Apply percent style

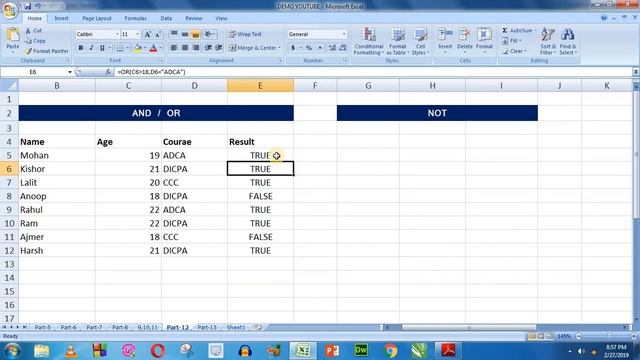point(309,48)
